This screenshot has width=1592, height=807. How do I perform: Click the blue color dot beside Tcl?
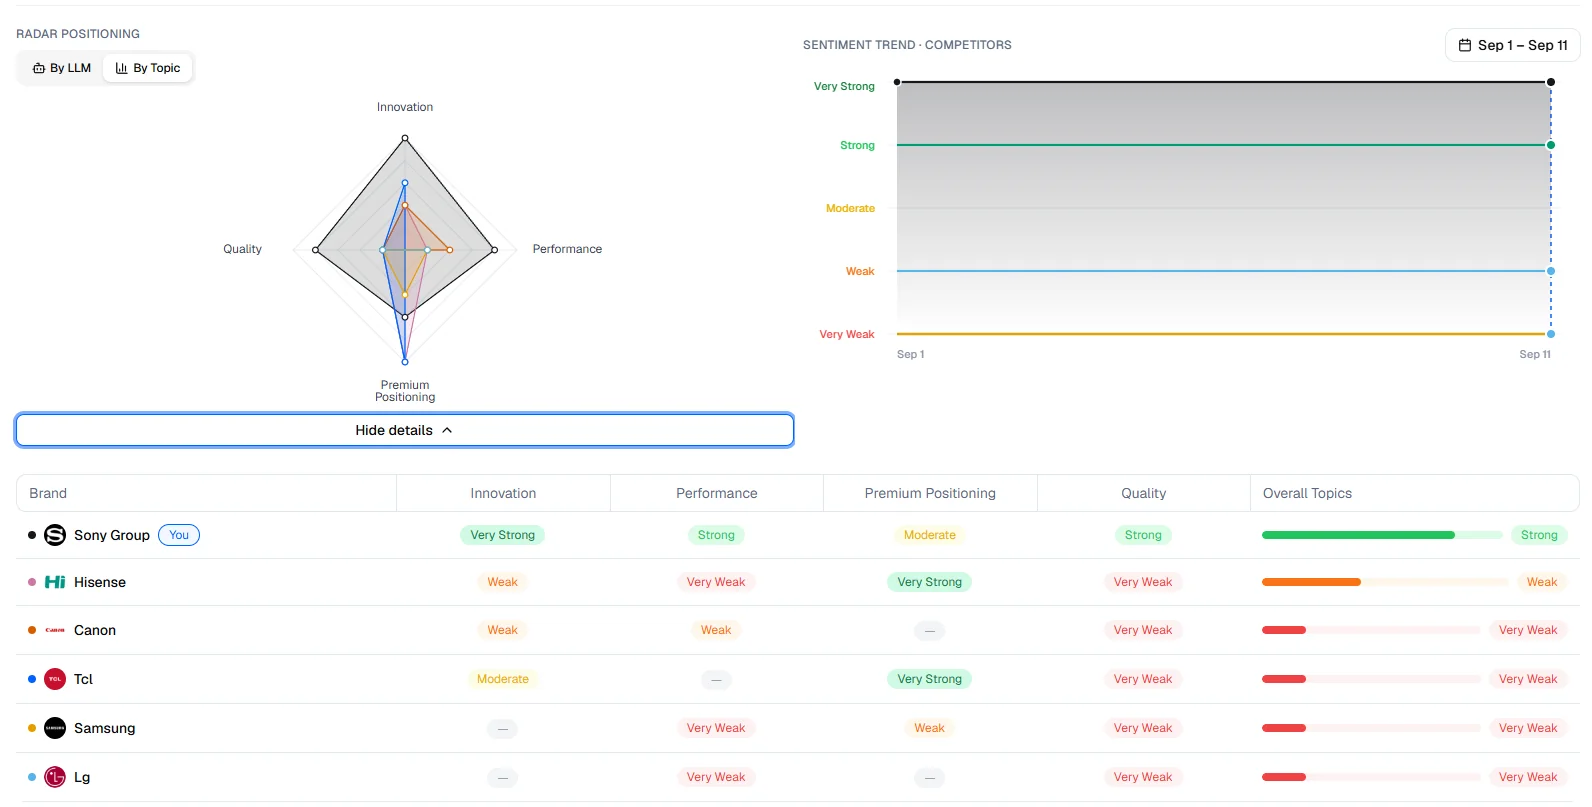[32, 679]
